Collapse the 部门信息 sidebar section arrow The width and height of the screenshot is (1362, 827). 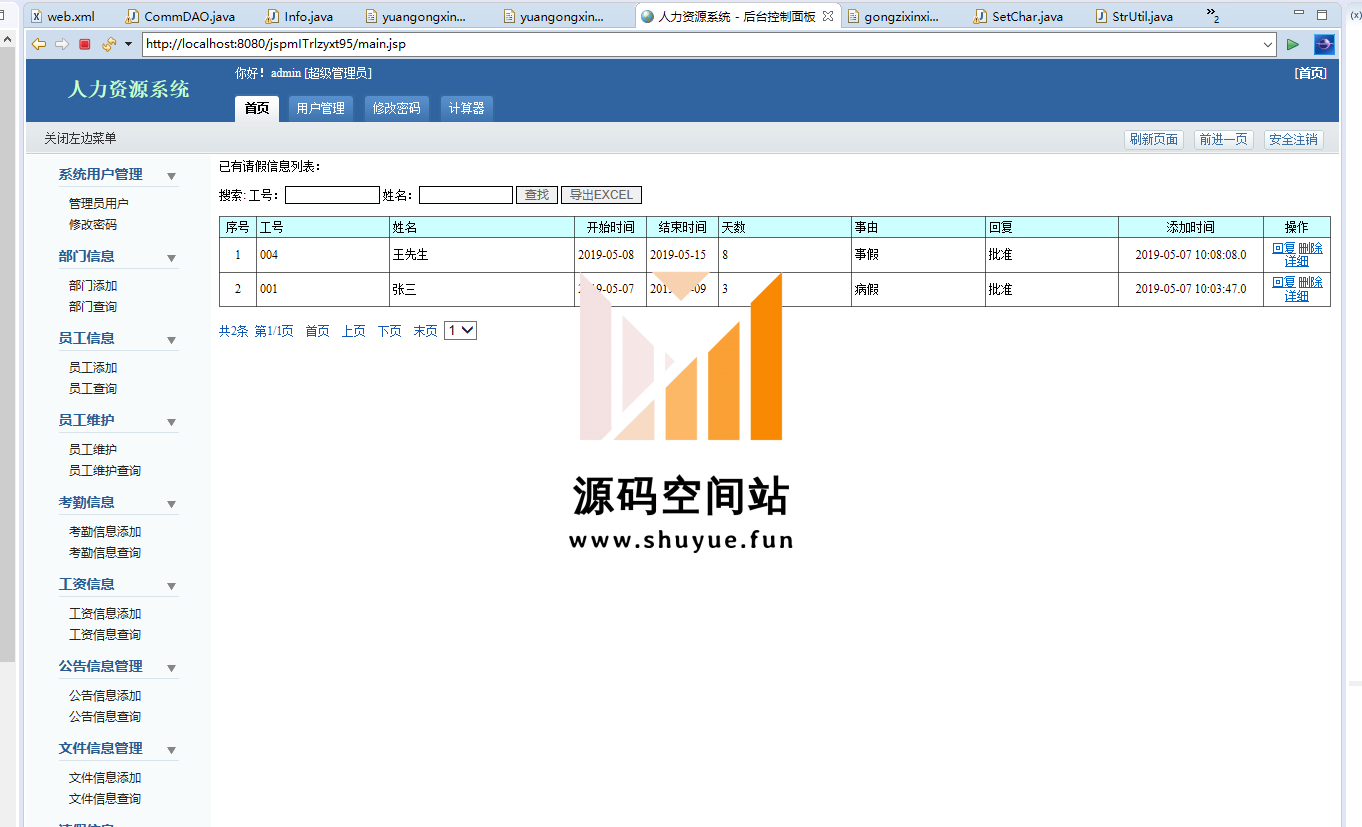(171, 258)
